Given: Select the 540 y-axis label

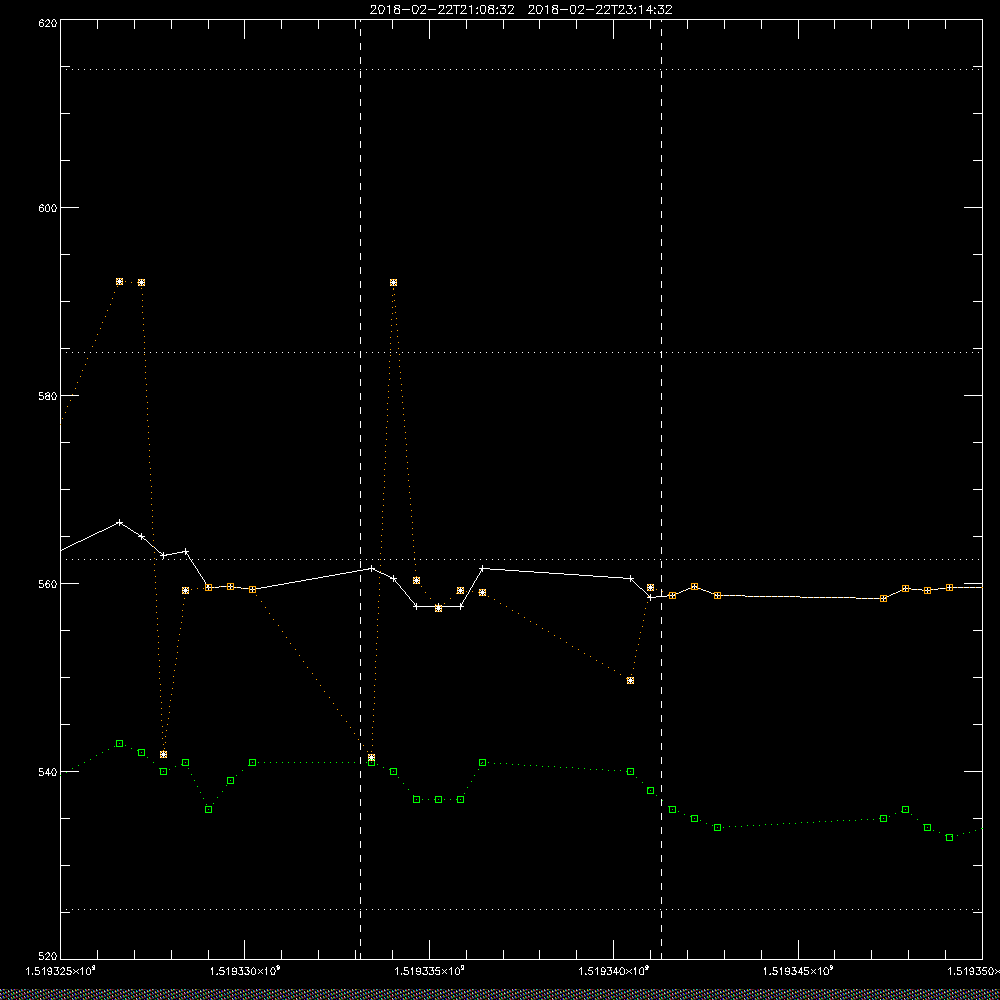Looking at the screenshot, I should [48, 772].
